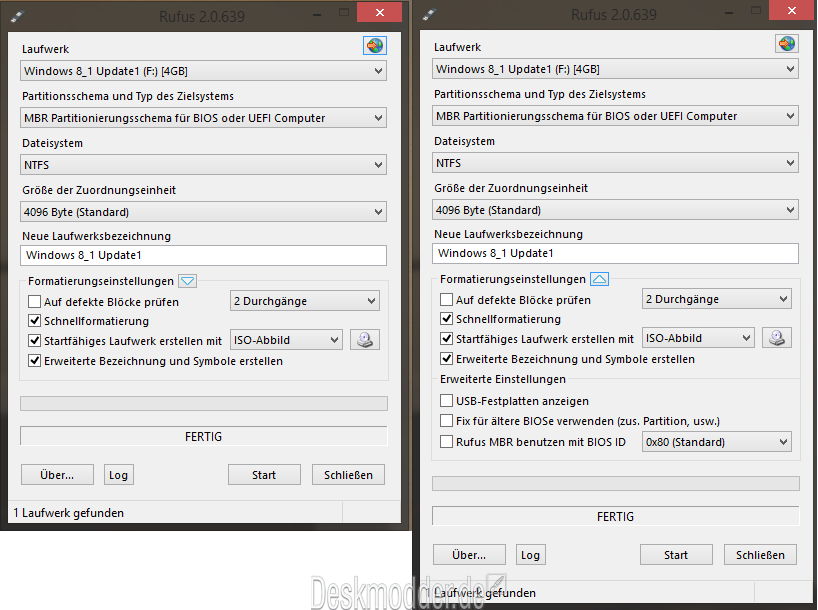Click the Rufus title bar app icon in right window

[429, 15]
